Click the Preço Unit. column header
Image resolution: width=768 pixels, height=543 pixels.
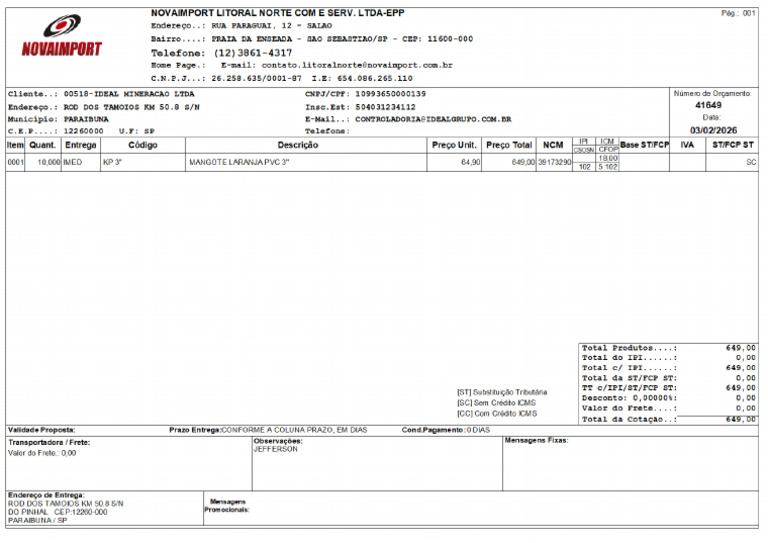coord(454,145)
